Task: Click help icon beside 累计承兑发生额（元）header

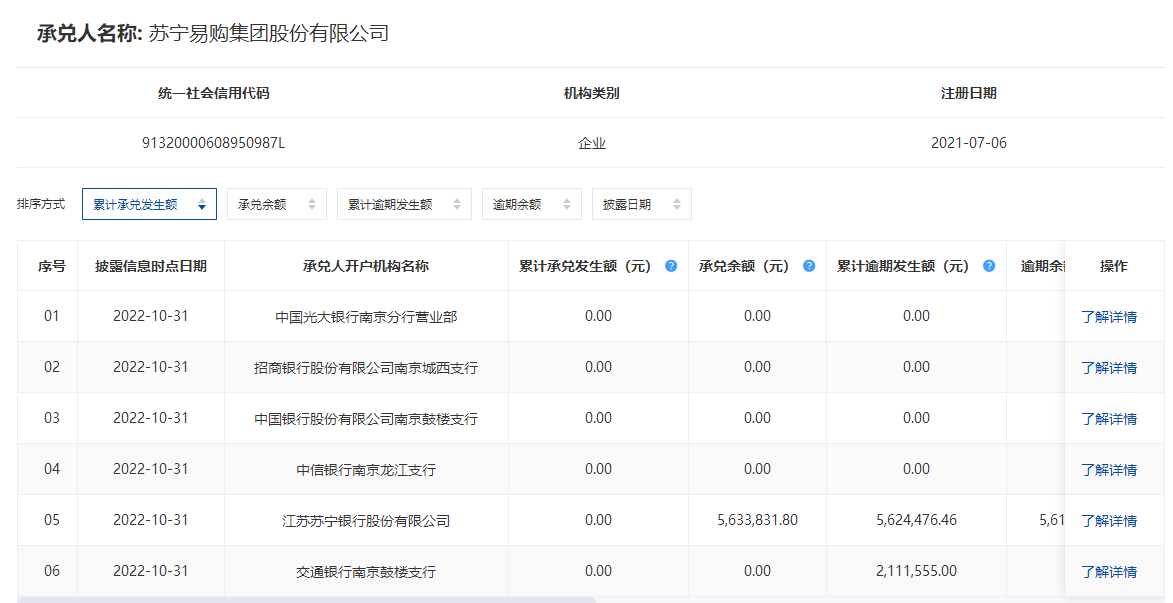Action: click(x=671, y=266)
